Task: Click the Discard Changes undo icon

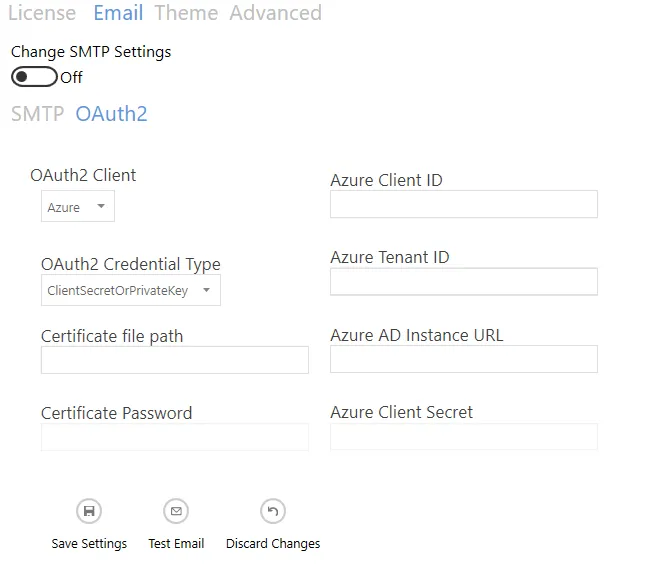Action: [273, 511]
